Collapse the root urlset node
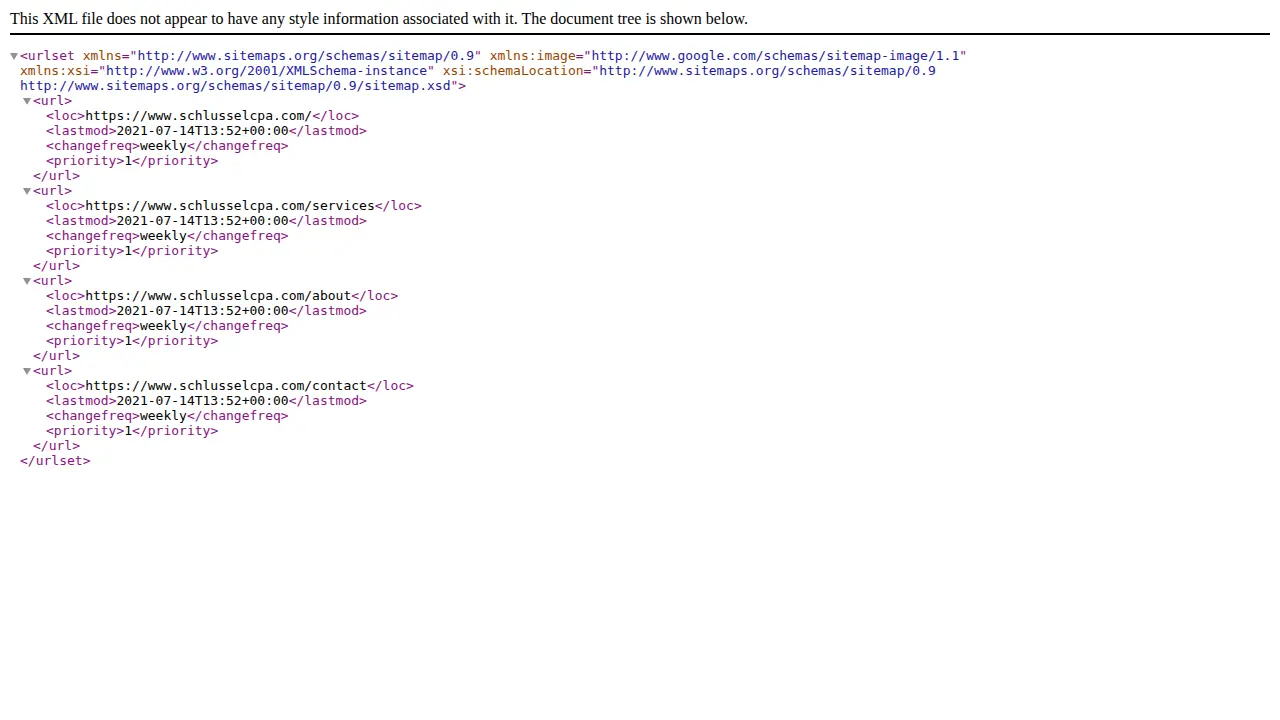This screenshot has width=1280, height=720. 14,56
